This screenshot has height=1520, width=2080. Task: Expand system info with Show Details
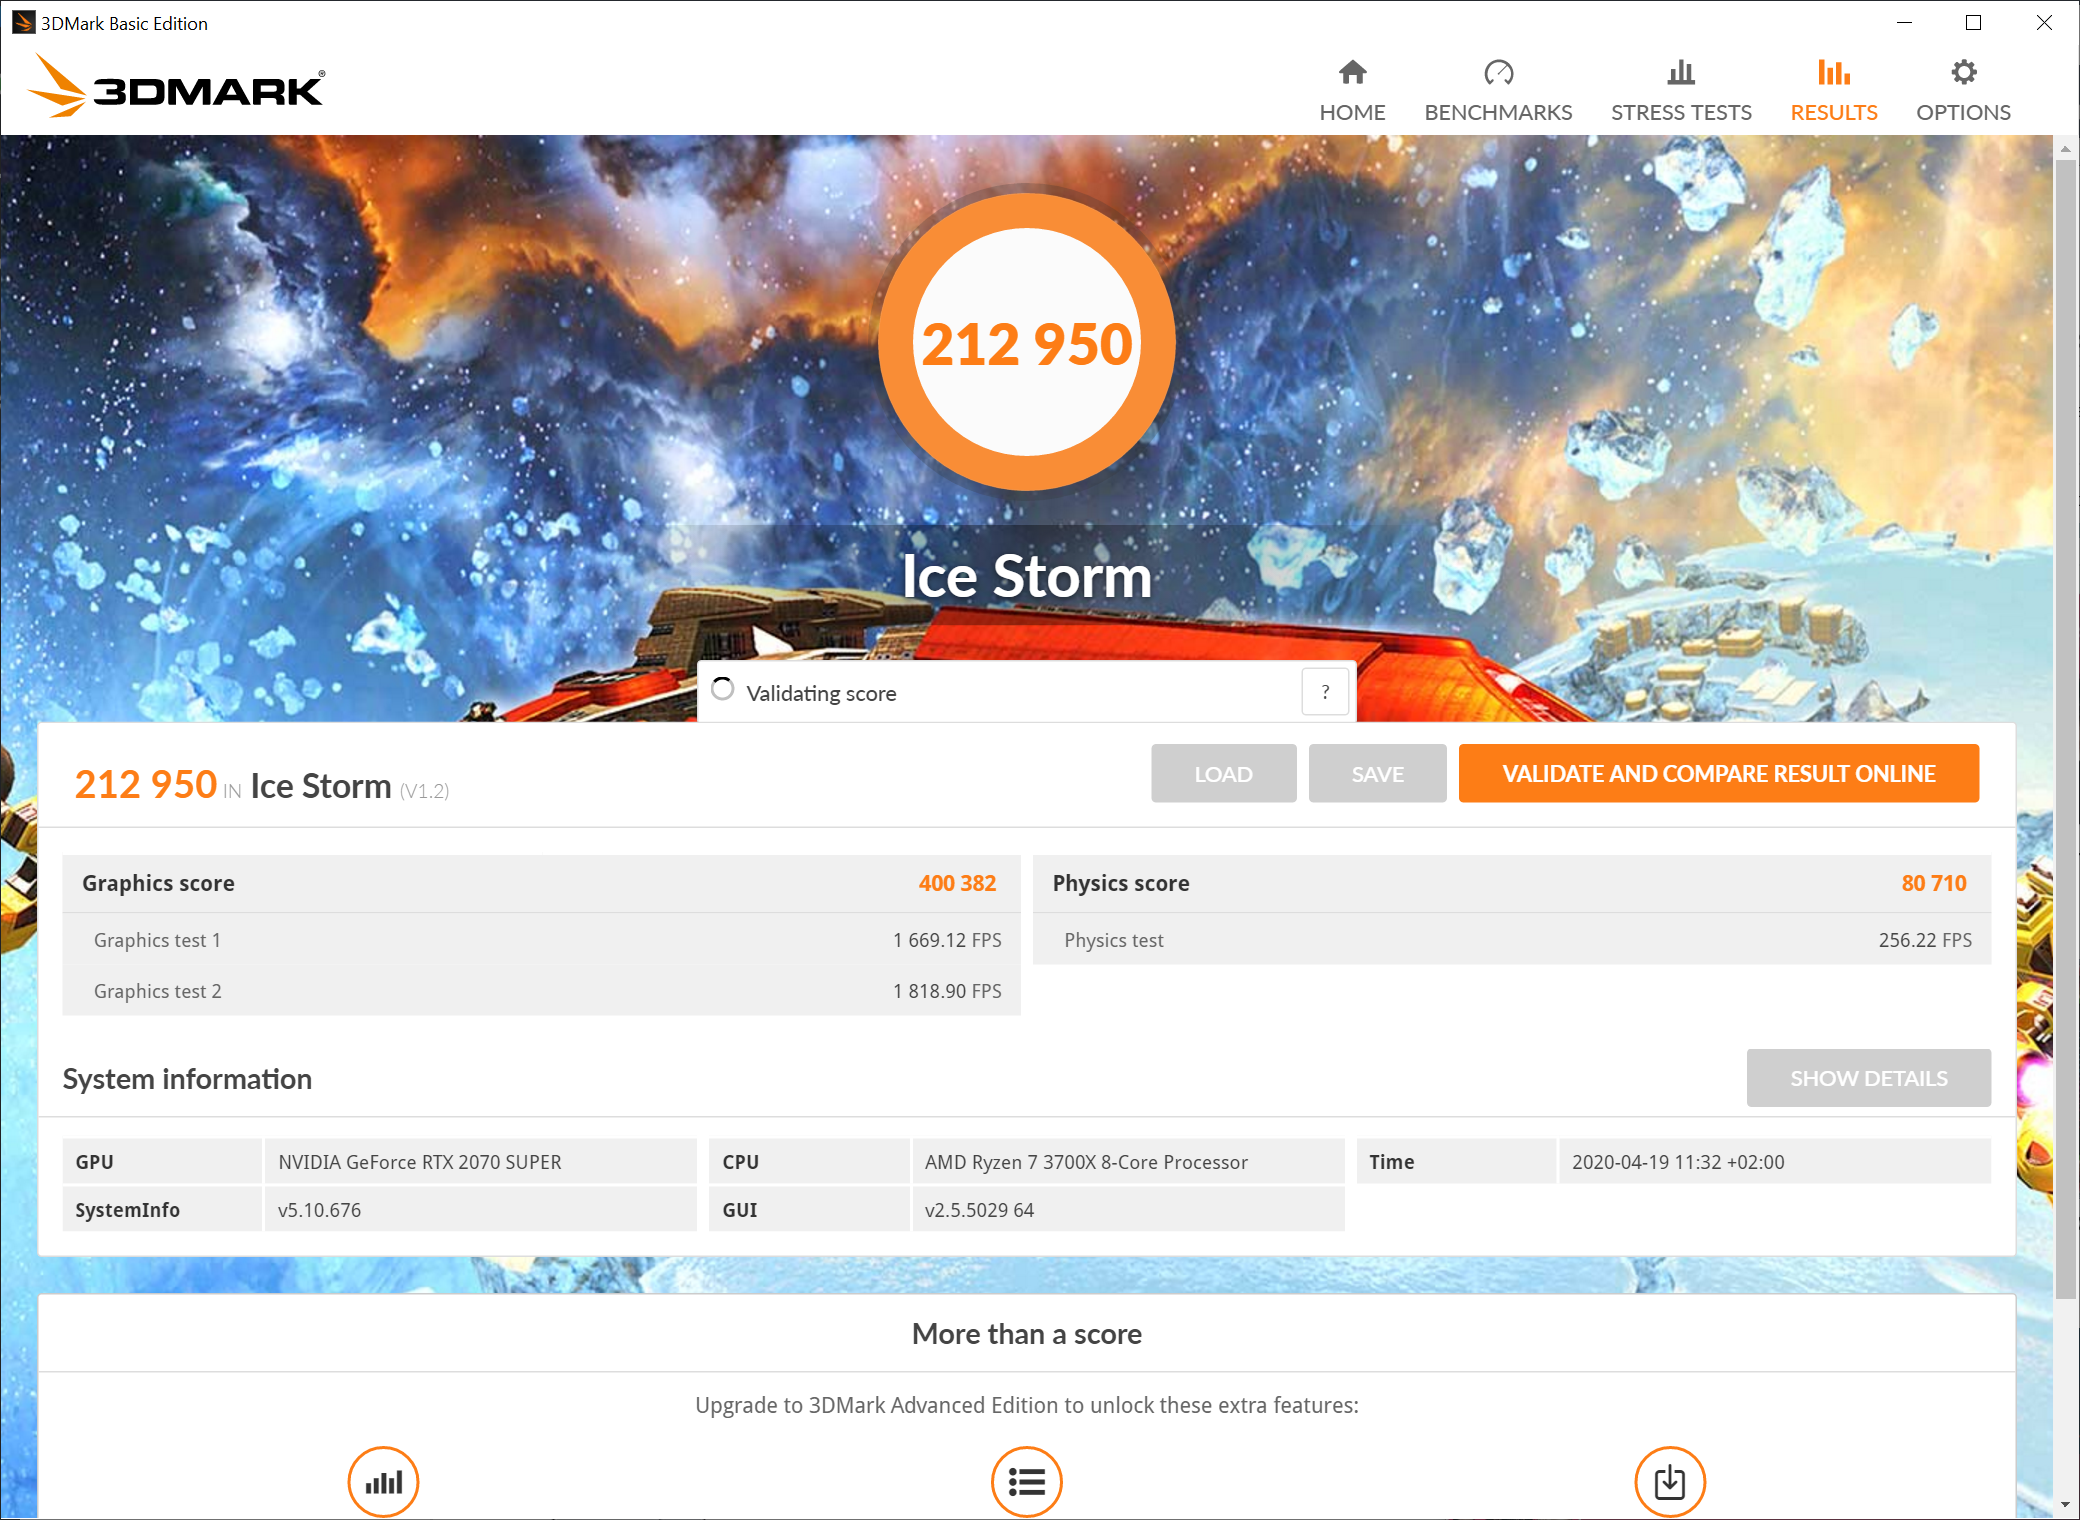pyautogui.click(x=1867, y=1078)
